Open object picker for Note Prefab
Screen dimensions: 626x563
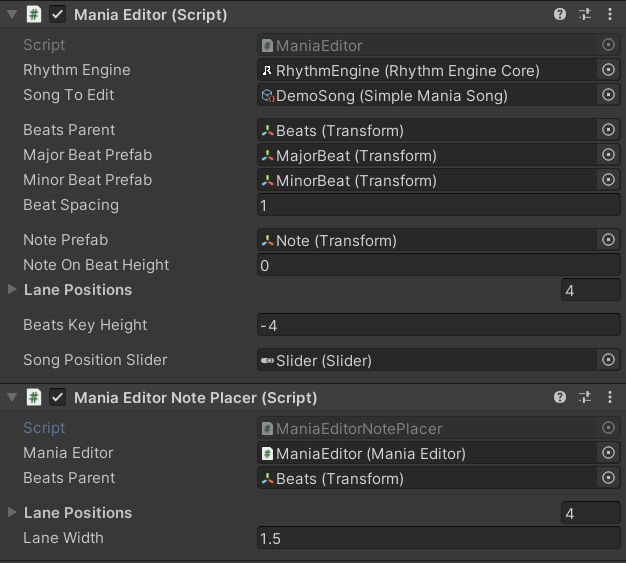[x=608, y=240]
